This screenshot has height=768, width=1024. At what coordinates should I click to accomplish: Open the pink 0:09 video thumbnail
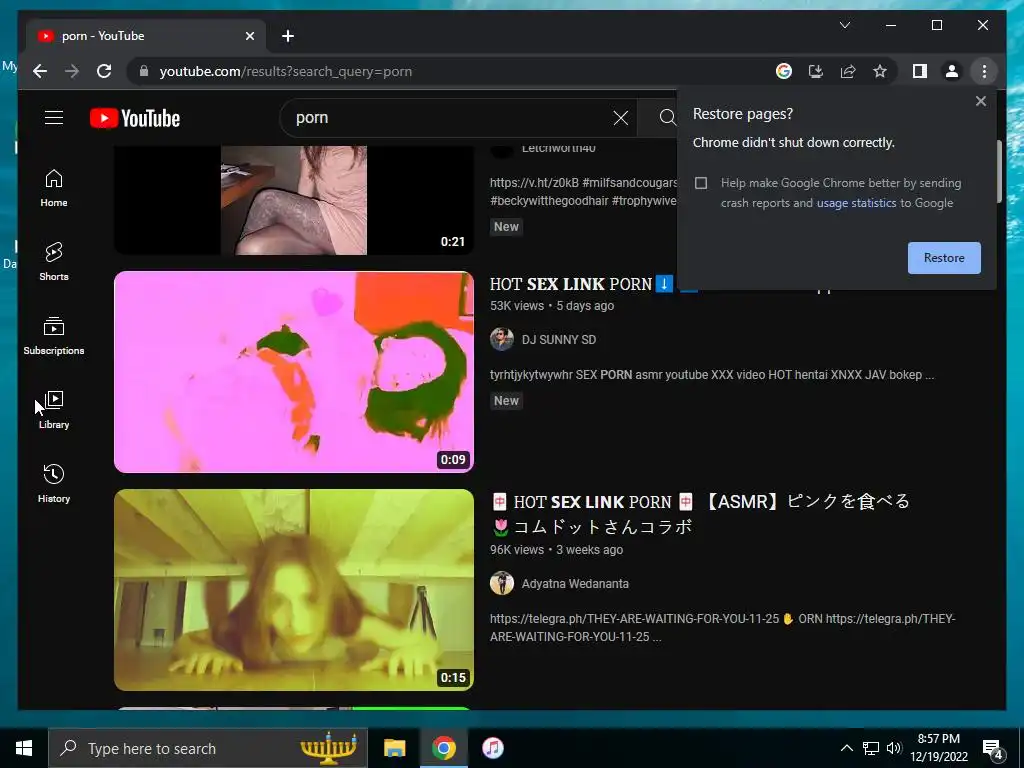pyautogui.click(x=294, y=372)
